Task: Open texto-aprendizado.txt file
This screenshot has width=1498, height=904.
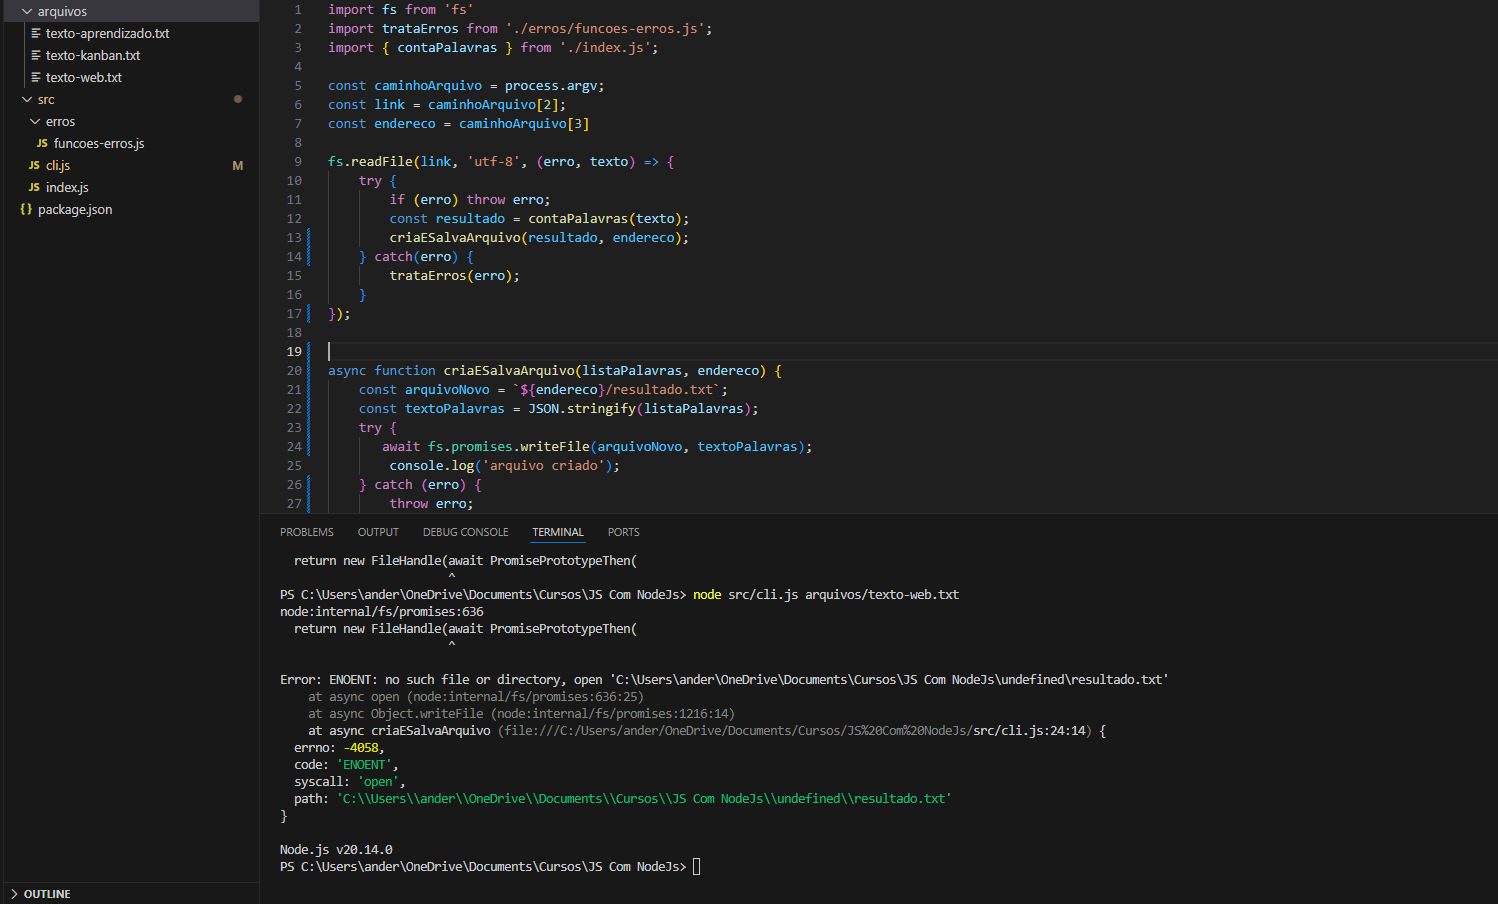Action: [107, 33]
